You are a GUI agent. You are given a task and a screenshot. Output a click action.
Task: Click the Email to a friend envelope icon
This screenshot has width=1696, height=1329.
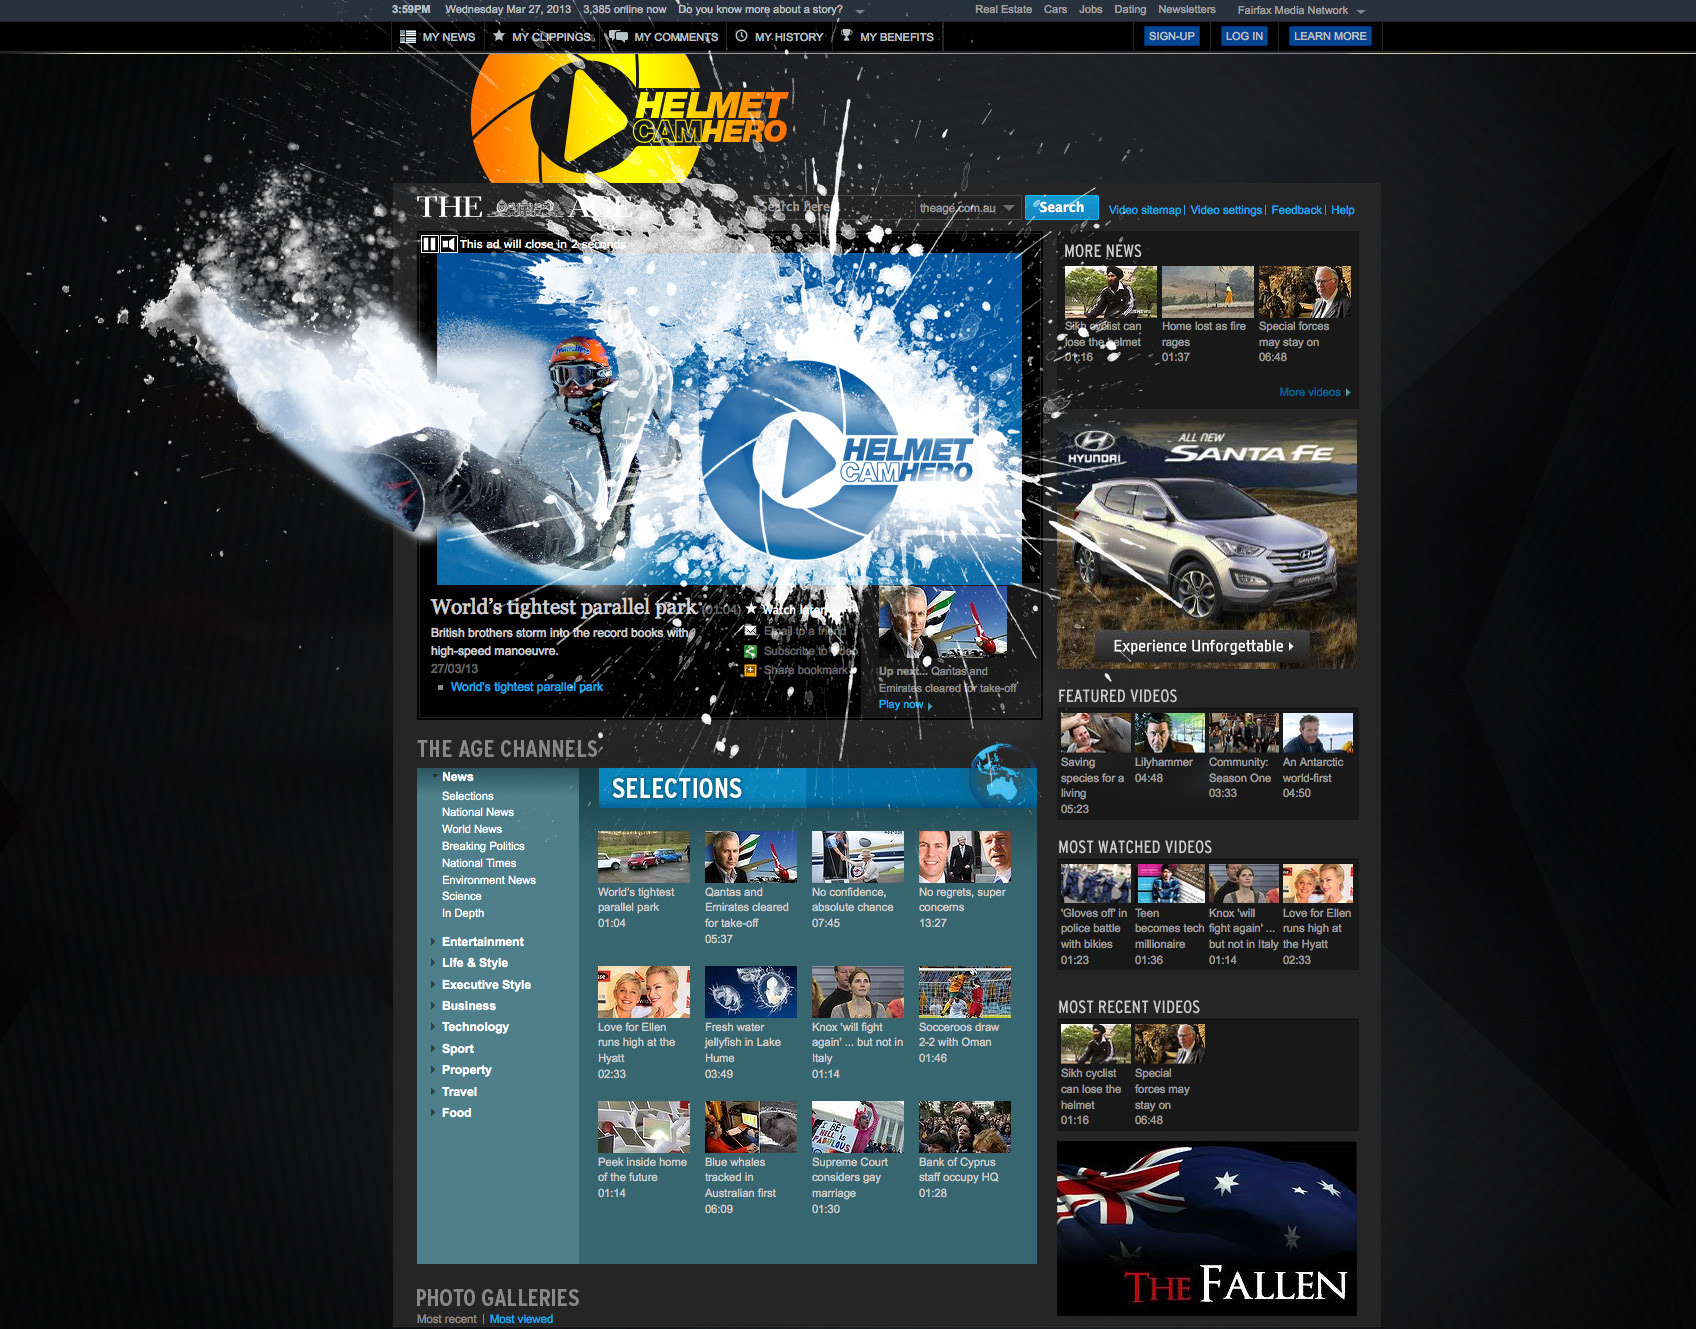[750, 631]
